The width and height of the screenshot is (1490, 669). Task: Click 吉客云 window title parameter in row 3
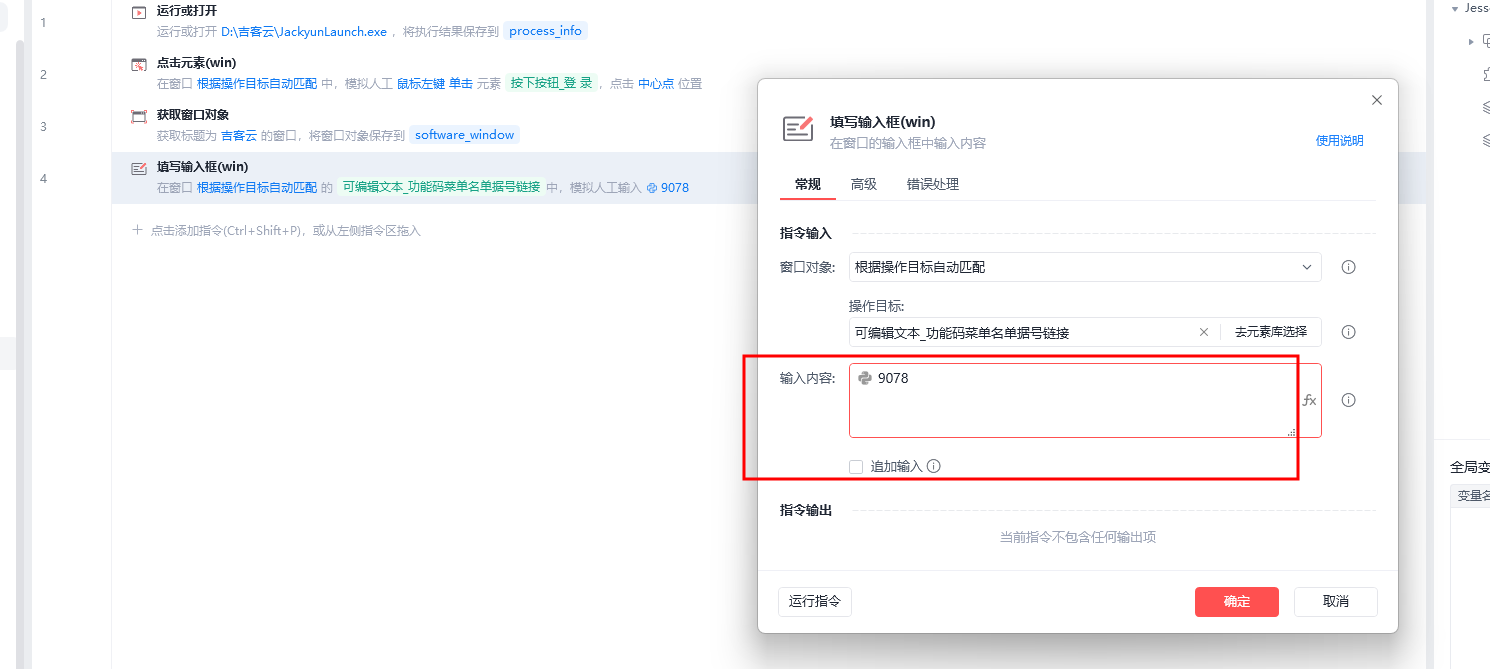239,135
